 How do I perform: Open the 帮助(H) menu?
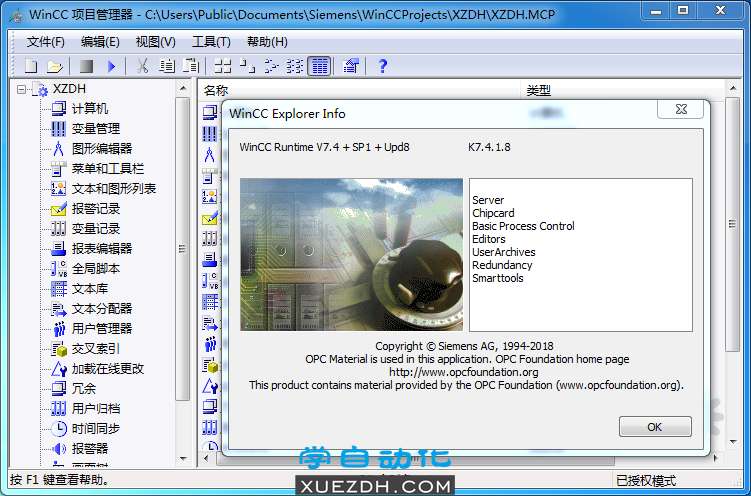coord(267,42)
